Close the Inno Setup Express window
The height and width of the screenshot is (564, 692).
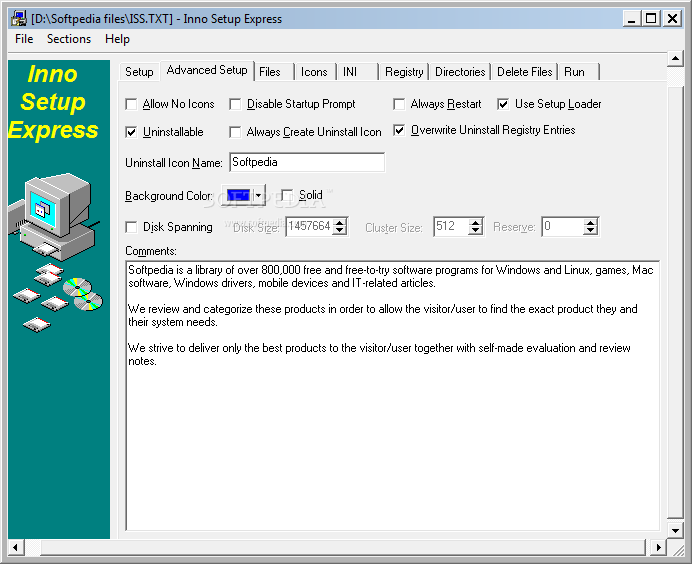pos(672,19)
